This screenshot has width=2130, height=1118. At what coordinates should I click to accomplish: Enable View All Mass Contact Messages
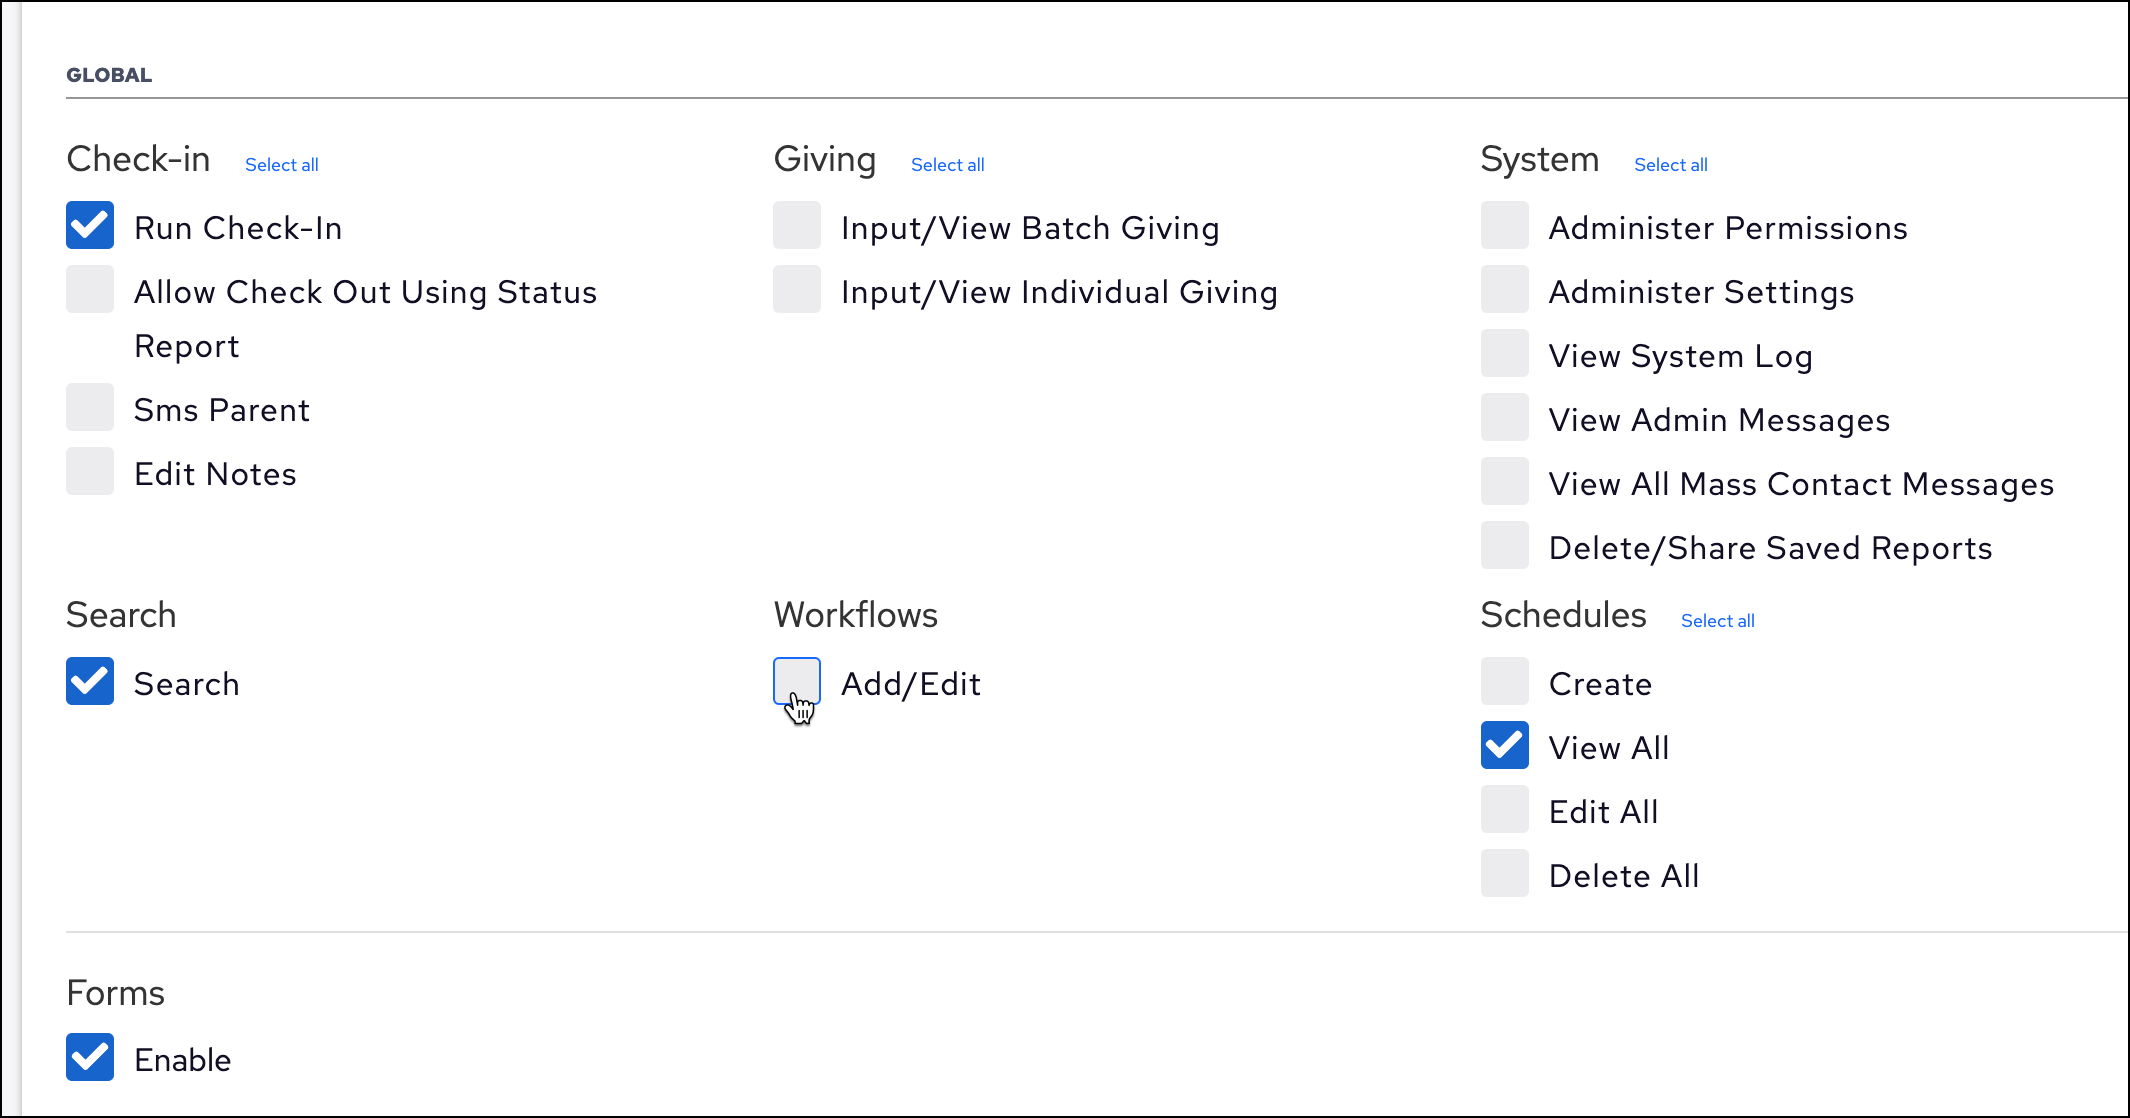pos(1504,482)
